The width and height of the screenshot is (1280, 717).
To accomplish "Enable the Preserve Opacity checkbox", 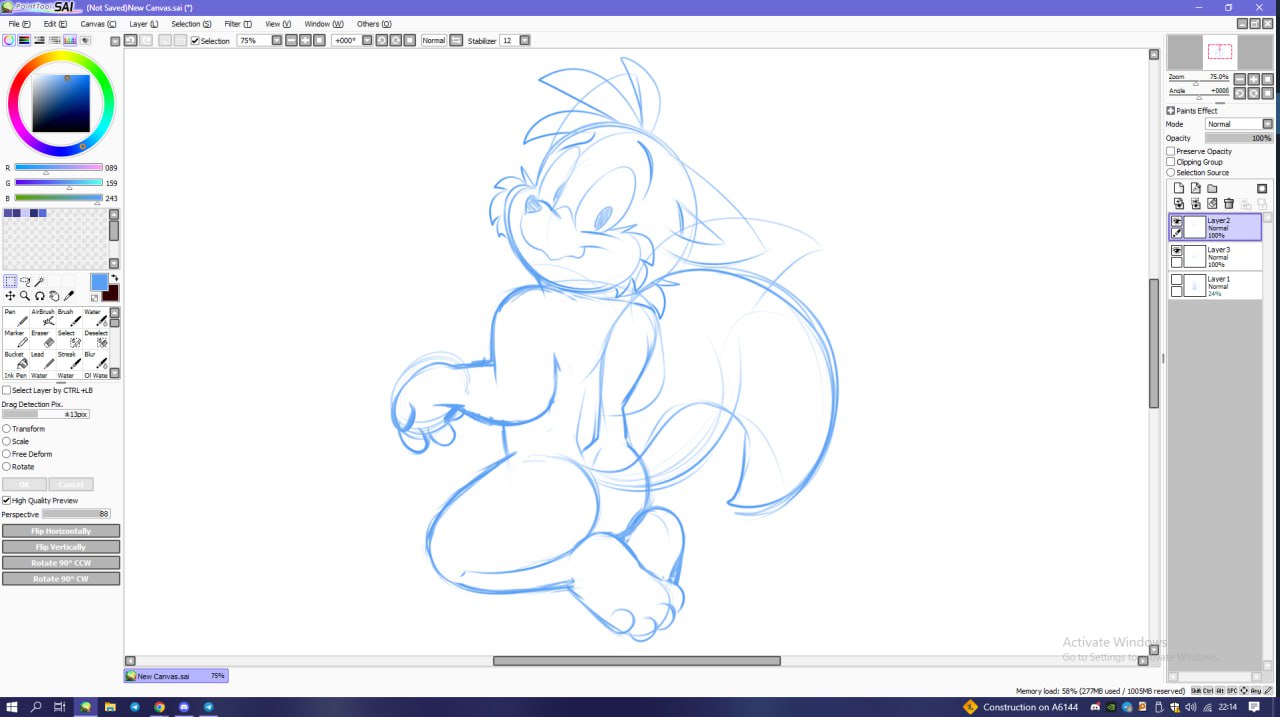I will pyautogui.click(x=1171, y=151).
